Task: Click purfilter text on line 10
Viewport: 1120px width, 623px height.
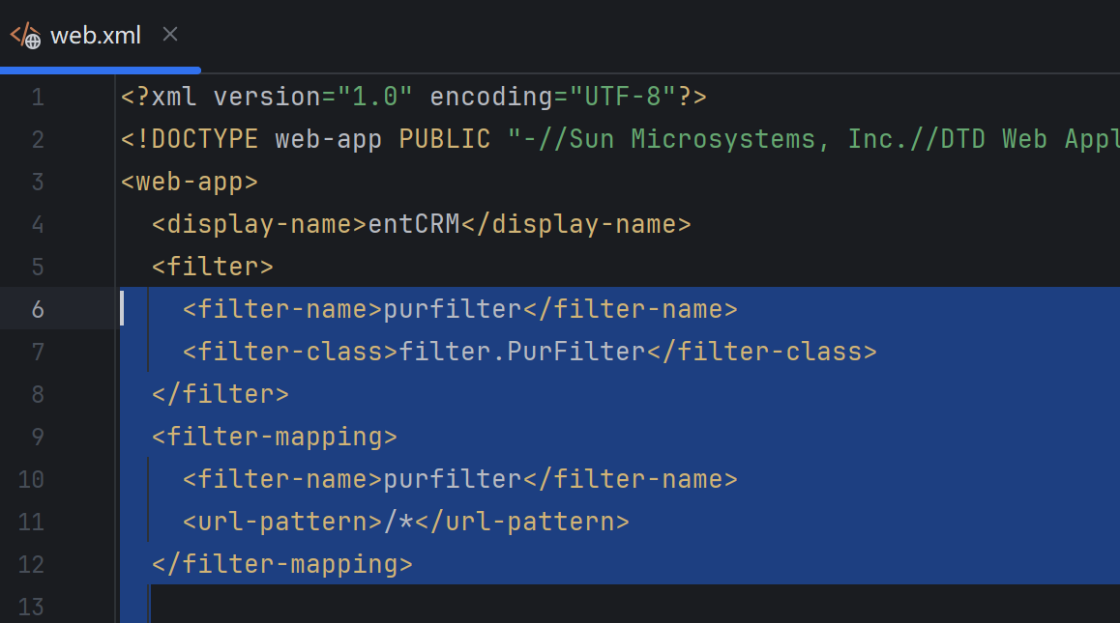Action: pos(452,480)
